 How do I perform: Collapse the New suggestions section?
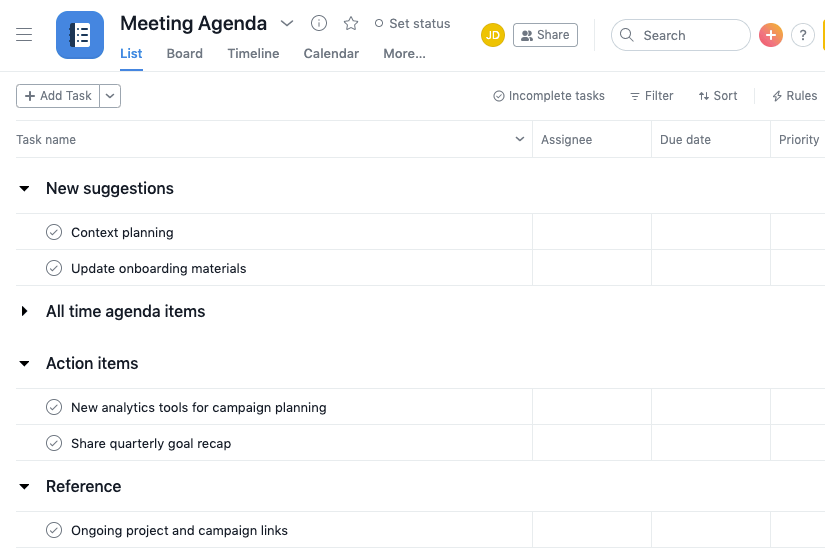[x=25, y=189]
